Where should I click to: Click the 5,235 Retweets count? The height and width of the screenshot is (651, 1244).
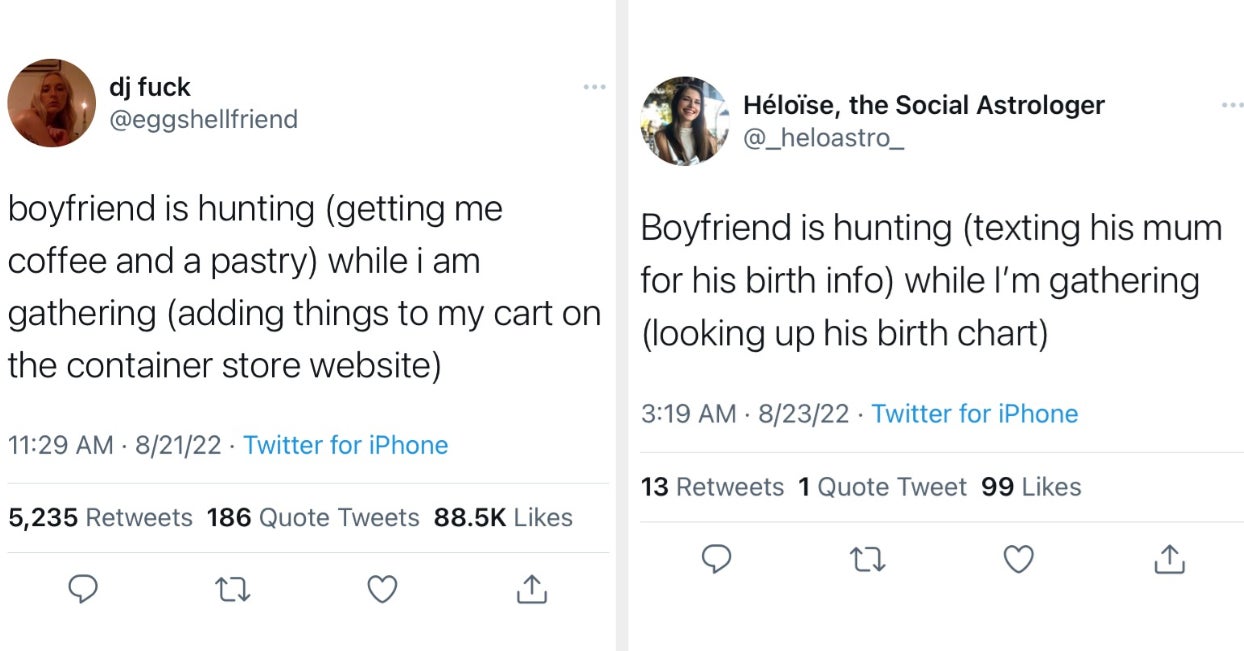[x=99, y=518]
